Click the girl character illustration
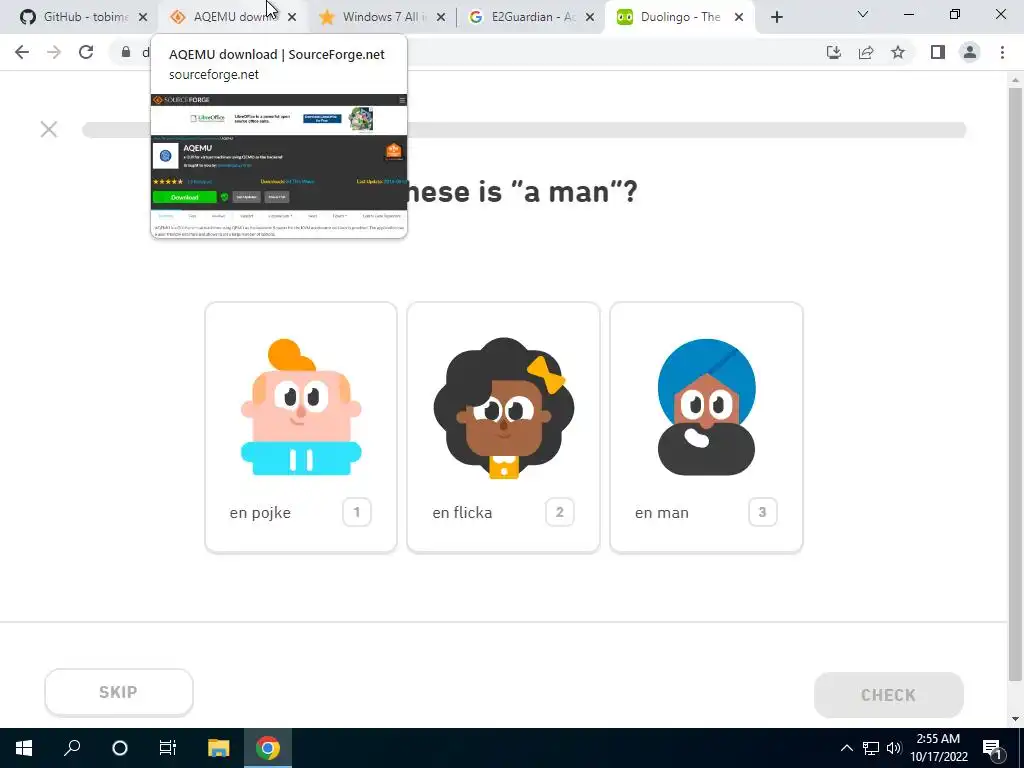Image resolution: width=1024 pixels, height=768 pixels. pos(504,408)
